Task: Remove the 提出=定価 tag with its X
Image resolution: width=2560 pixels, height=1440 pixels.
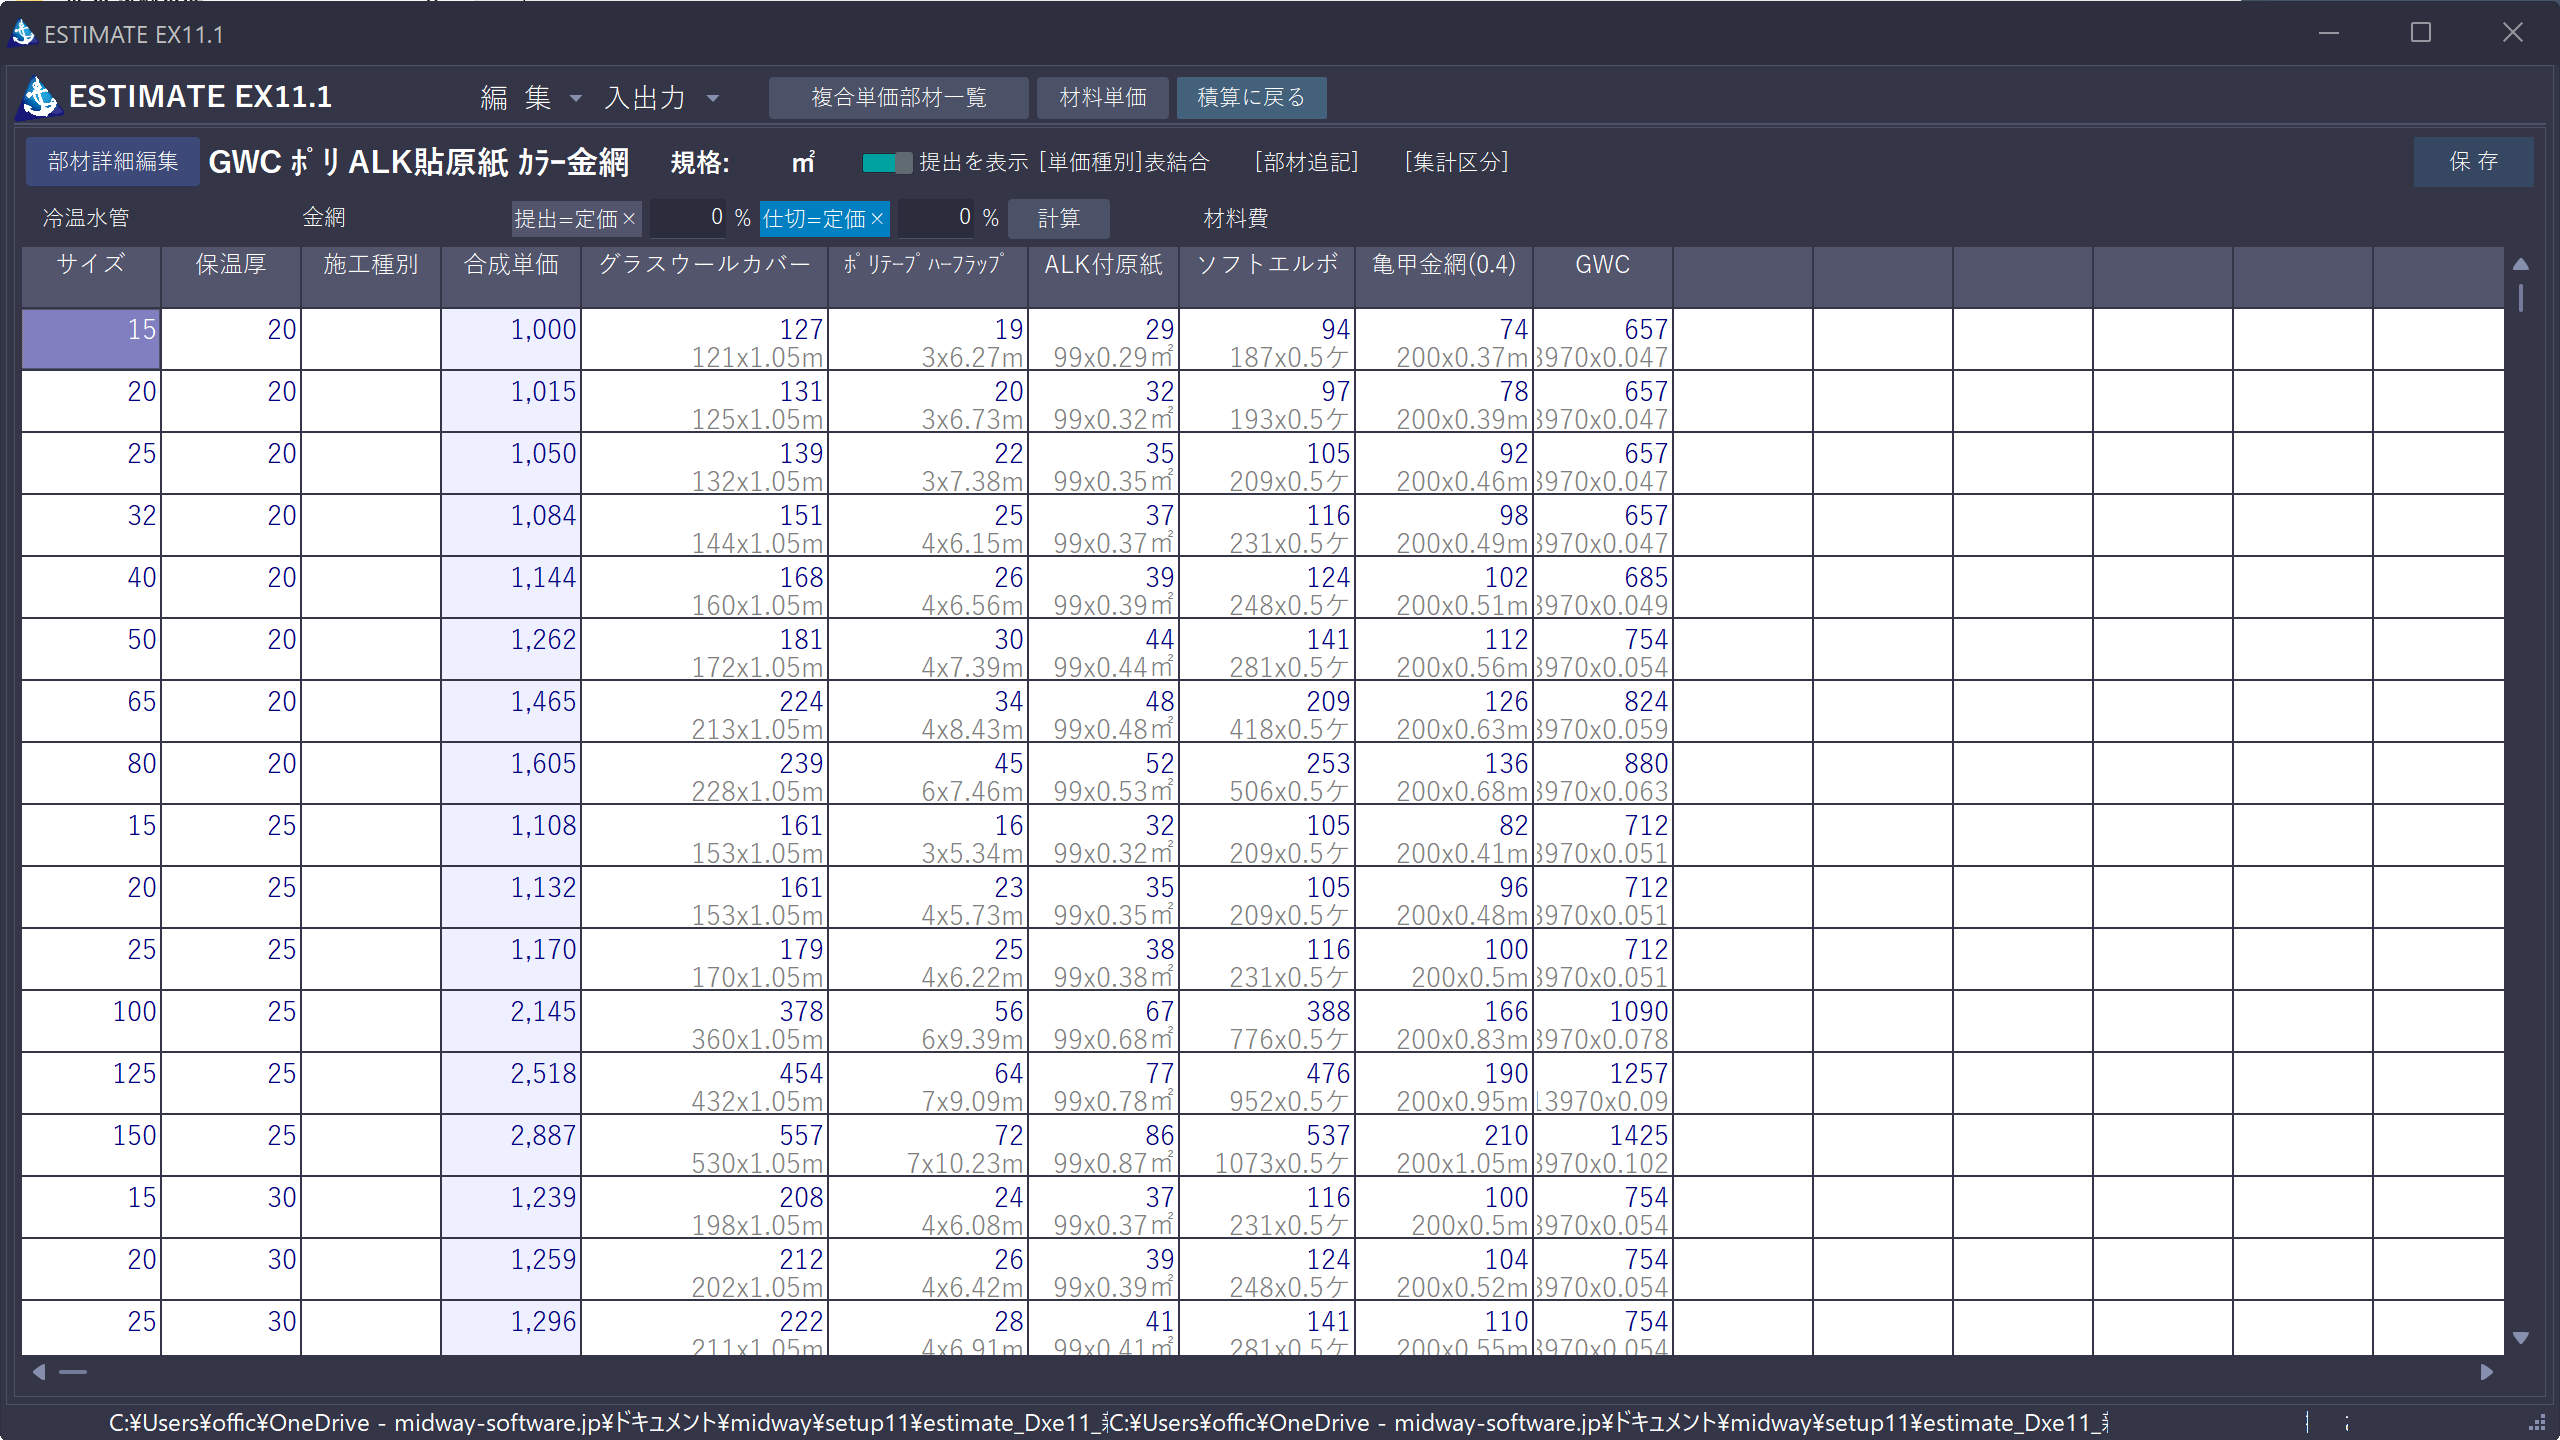Action: tap(629, 218)
